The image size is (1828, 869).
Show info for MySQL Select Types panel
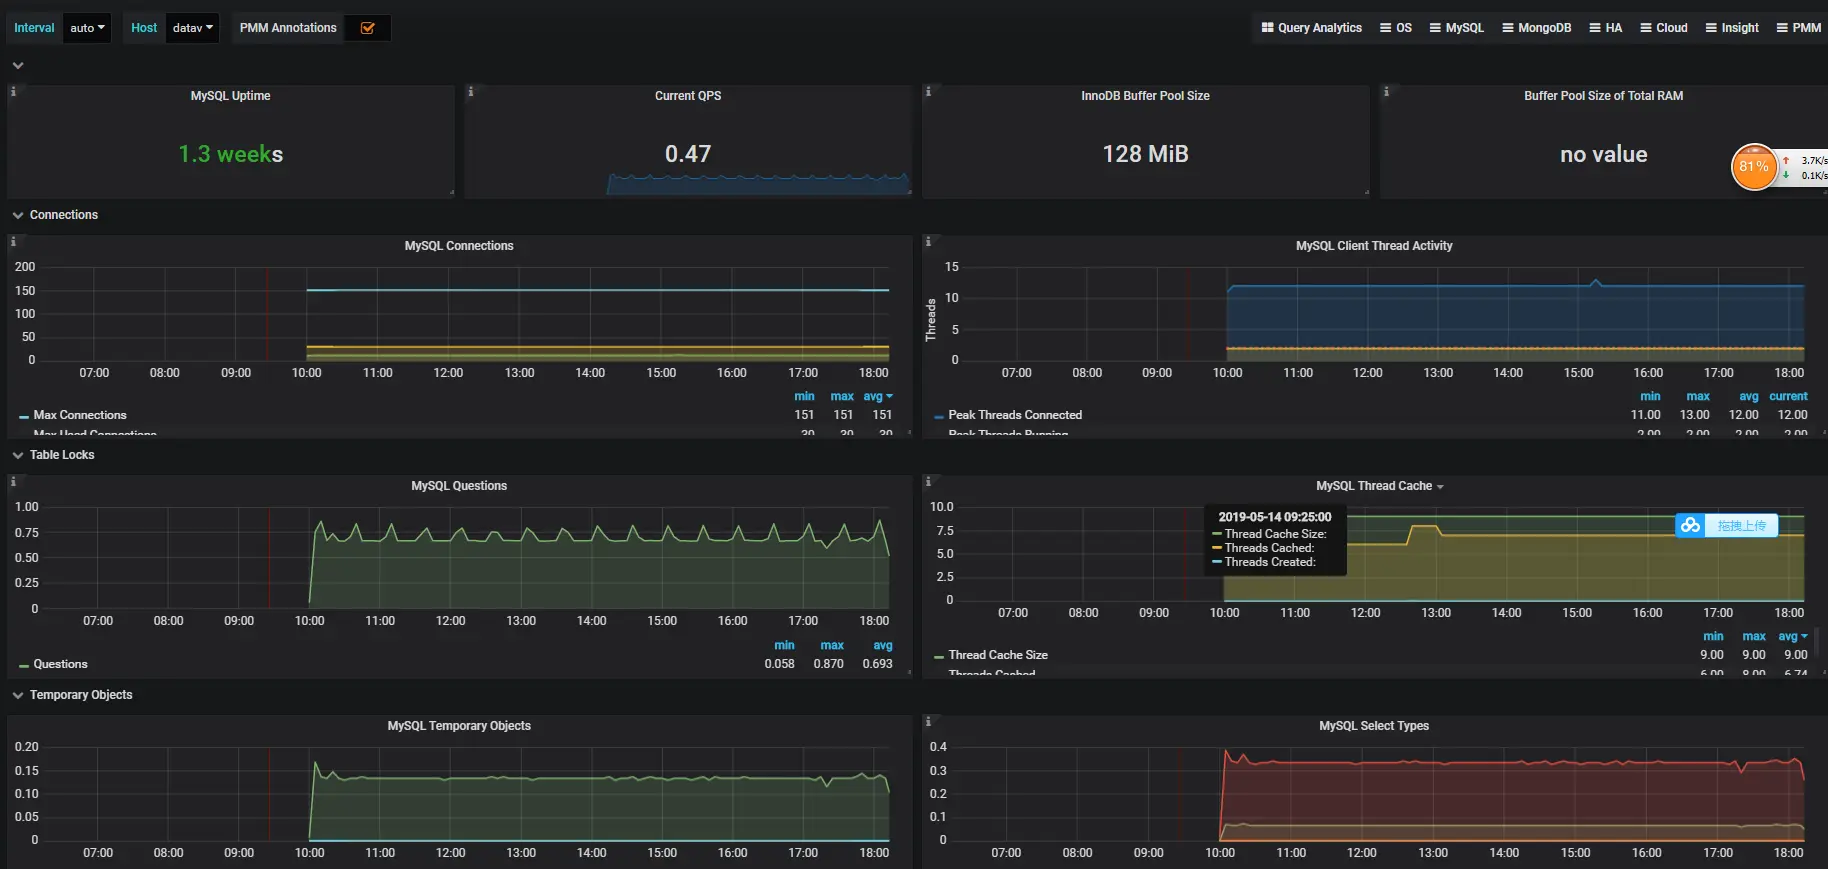(x=928, y=721)
